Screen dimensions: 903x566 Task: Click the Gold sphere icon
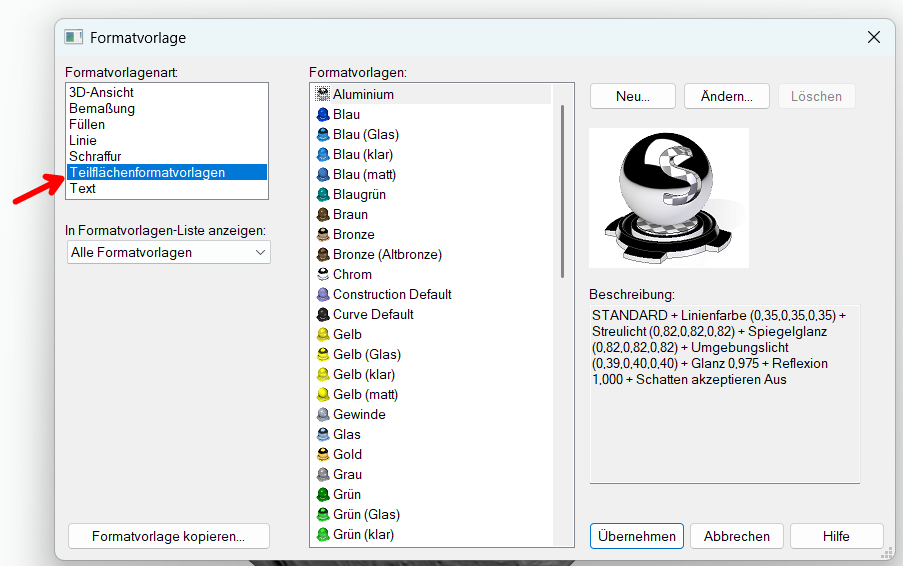(323, 454)
